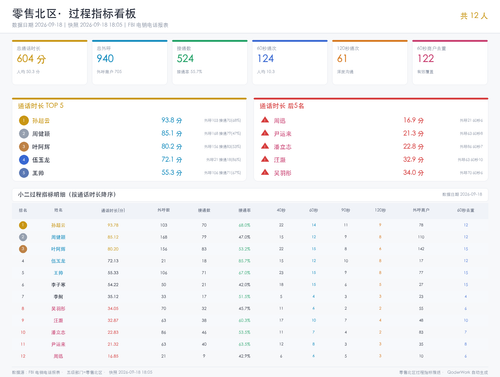Click the bronze medal in the 80.20 table row

point(23,249)
